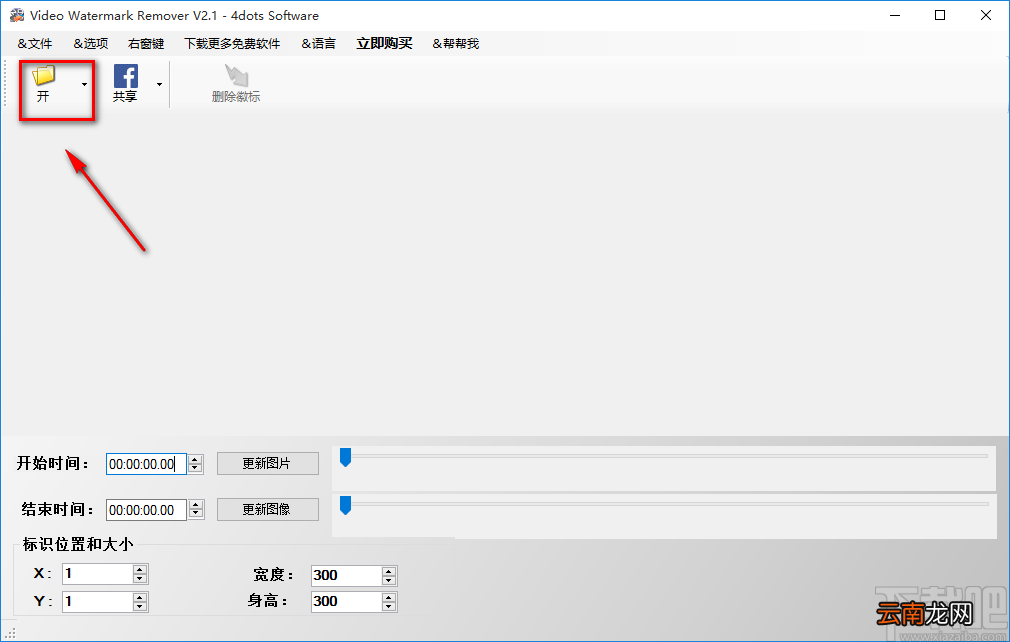
Task: Click the start time (开始时间) input field
Action: (146, 464)
